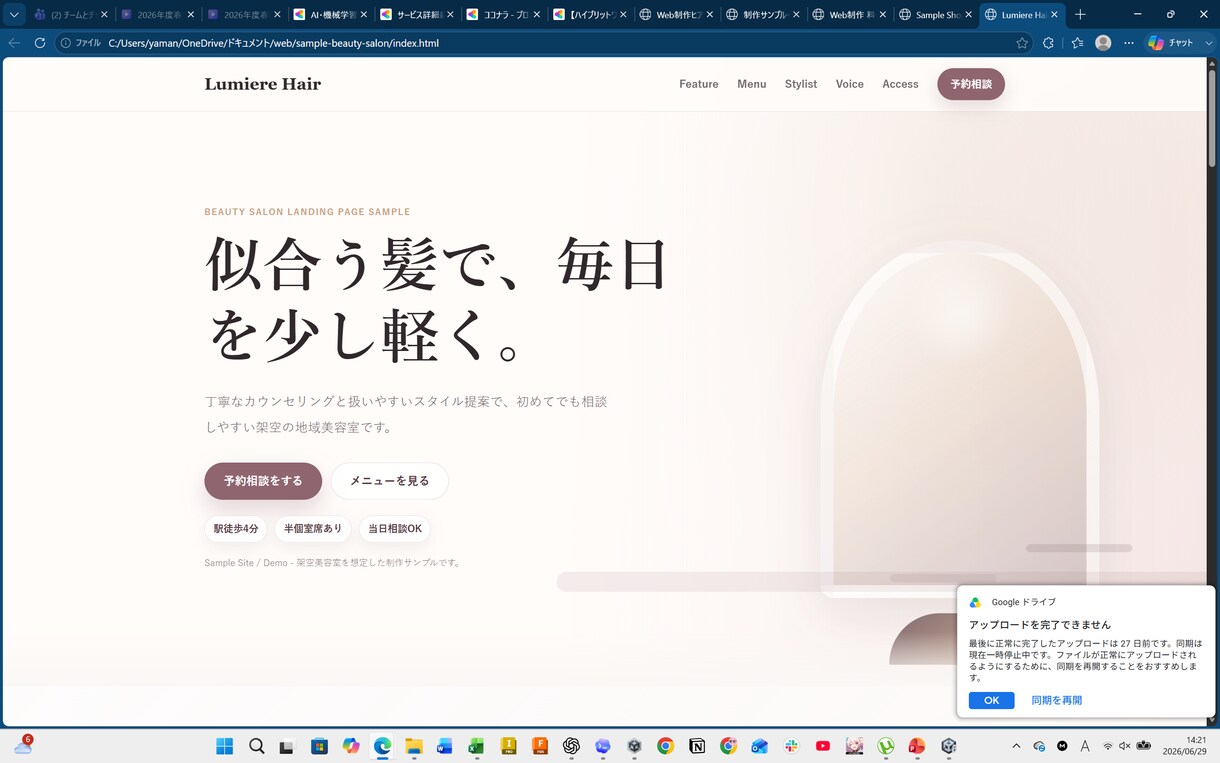
Task: Open Windows taskbar search
Action: click(x=257, y=746)
